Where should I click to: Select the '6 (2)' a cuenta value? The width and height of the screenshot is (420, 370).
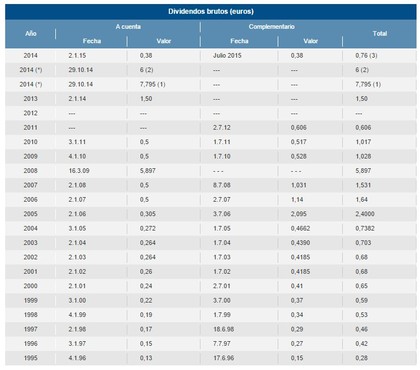tap(147, 70)
